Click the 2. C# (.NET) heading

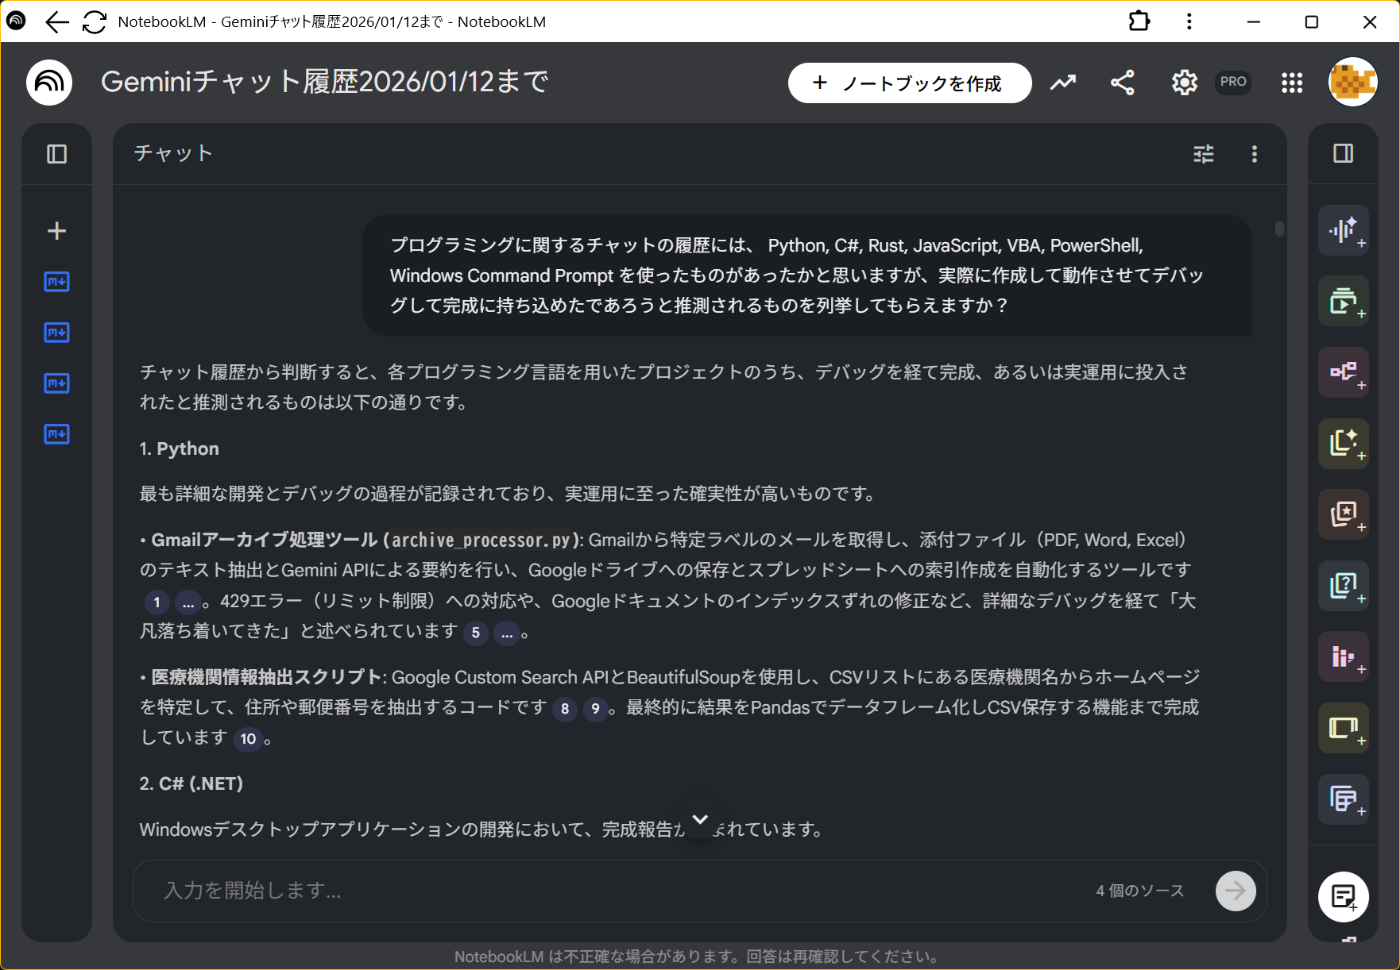pyautogui.click(x=191, y=784)
